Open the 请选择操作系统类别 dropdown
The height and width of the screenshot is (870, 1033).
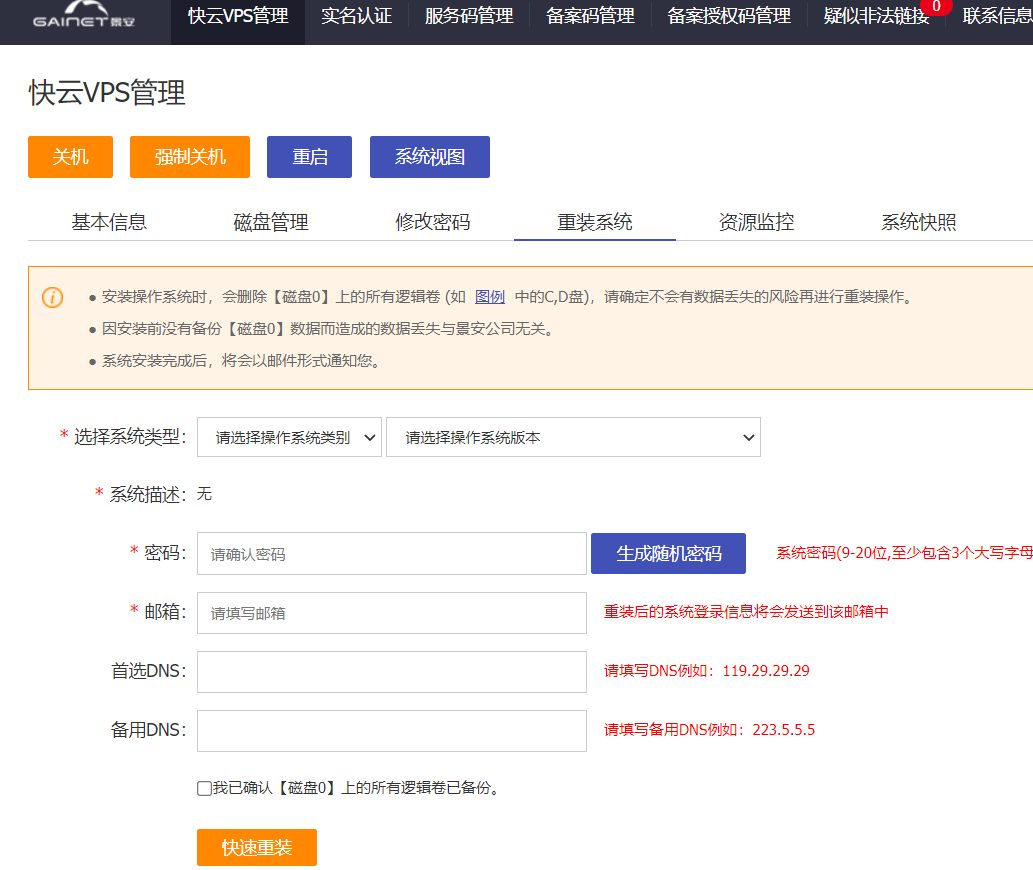click(289, 437)
